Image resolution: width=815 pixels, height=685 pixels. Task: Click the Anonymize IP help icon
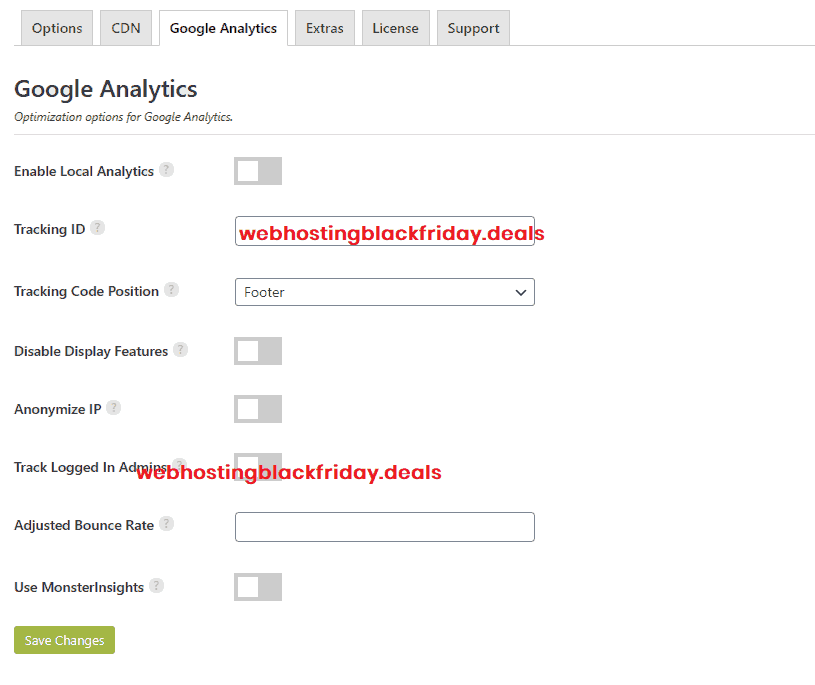coord(113,407)
